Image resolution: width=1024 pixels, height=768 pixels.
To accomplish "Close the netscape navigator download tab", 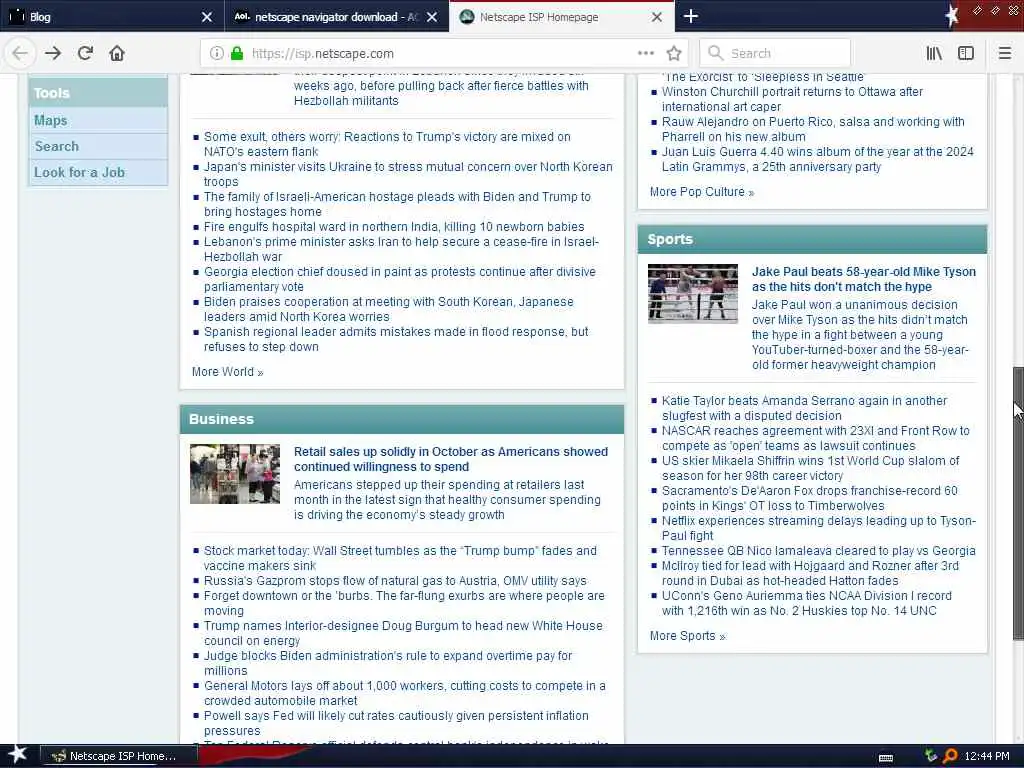I will pos(432,17).
